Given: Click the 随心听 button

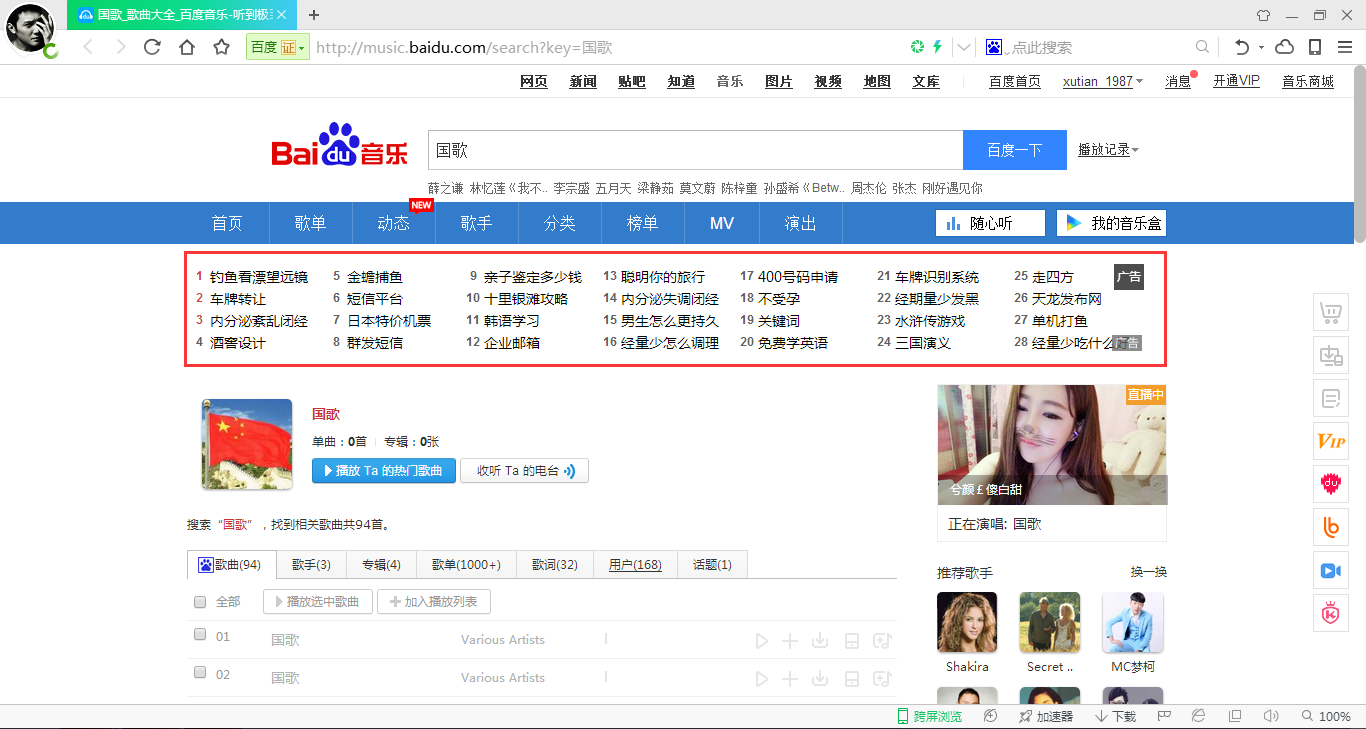Looking at the screenshot, I should 990,223.
